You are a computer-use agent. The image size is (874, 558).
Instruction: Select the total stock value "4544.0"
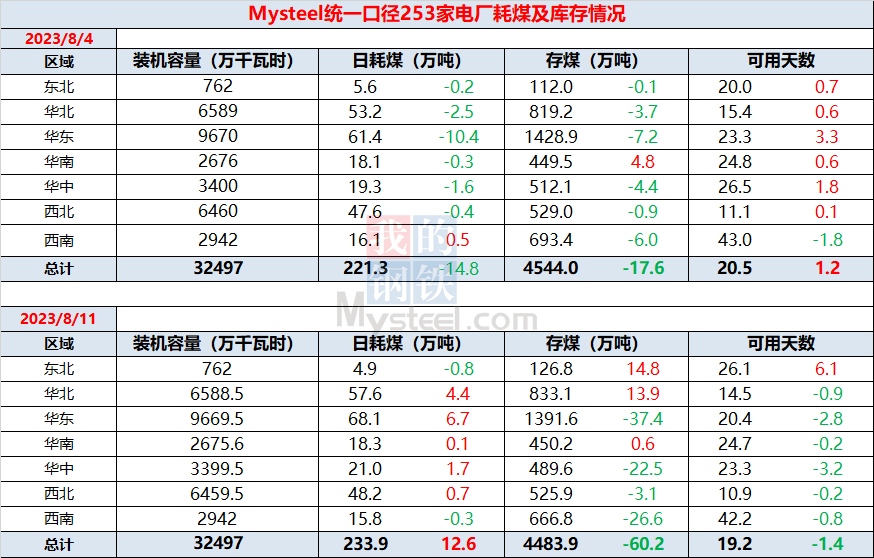click(x=551, y=268)
